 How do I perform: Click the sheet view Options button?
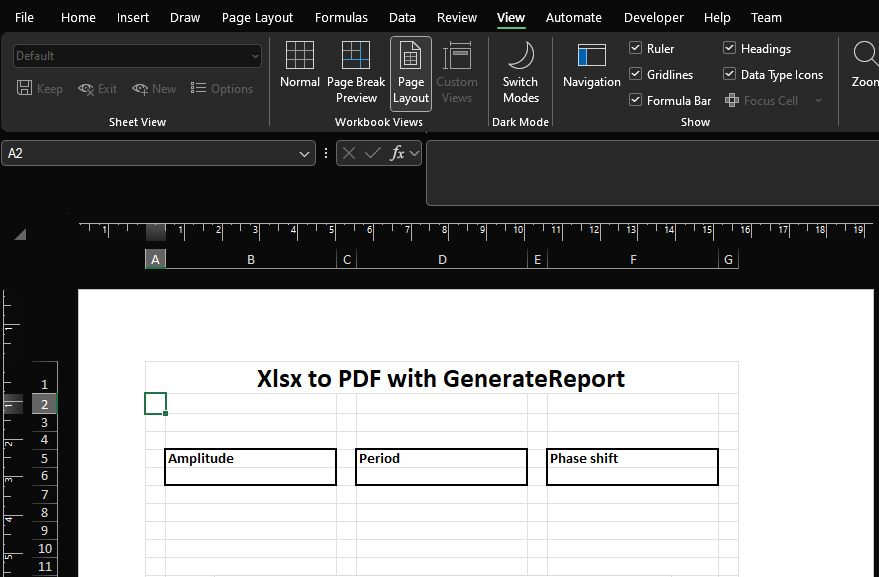pyautogui.click(x=222, y=88)
